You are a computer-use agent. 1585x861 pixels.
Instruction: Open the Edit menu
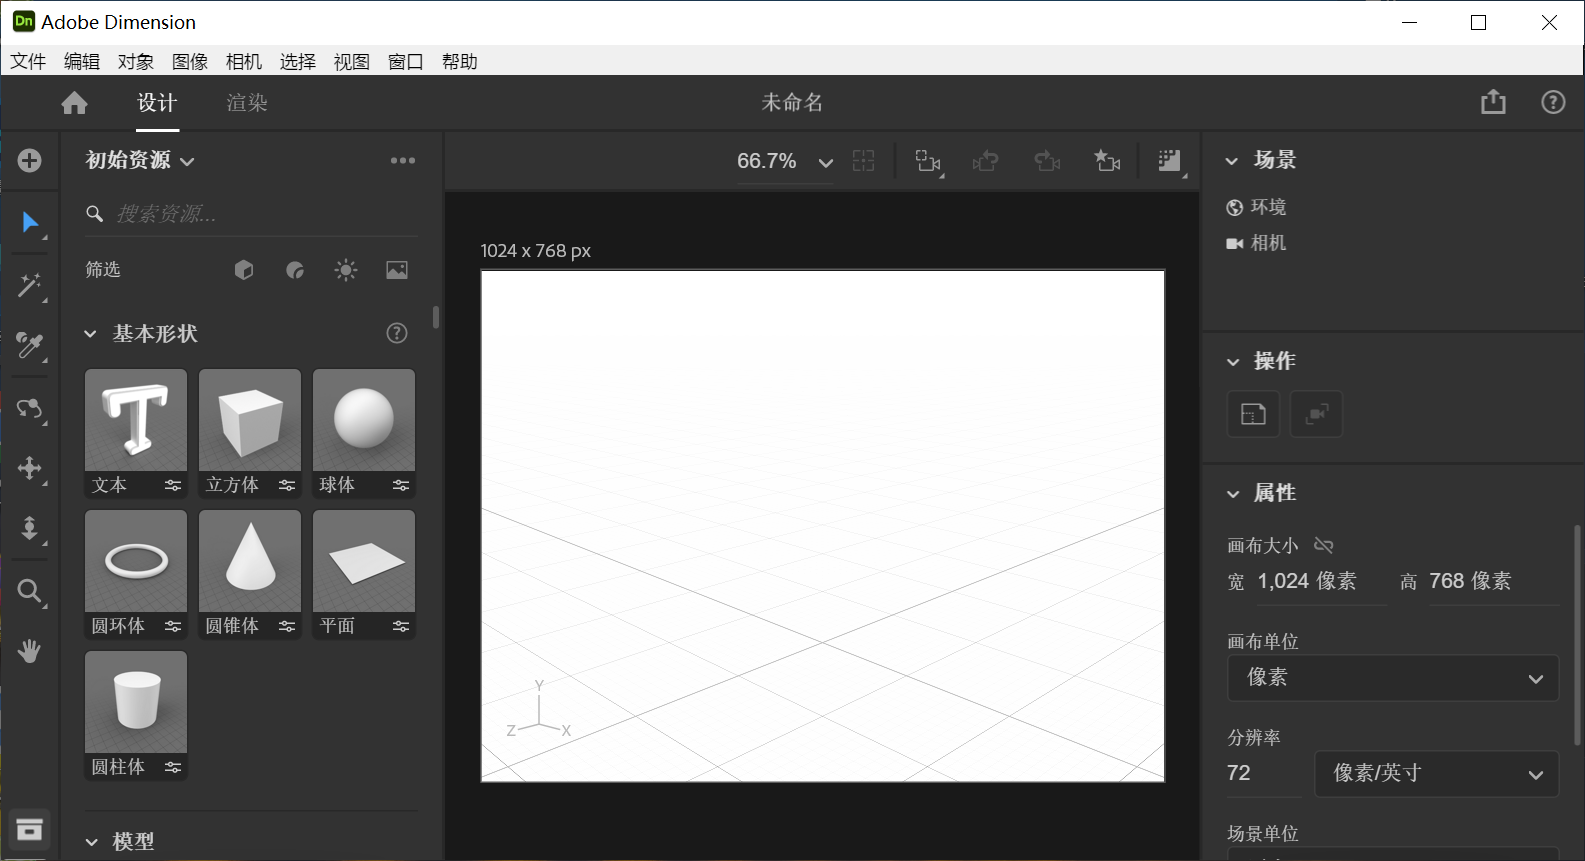82,62
